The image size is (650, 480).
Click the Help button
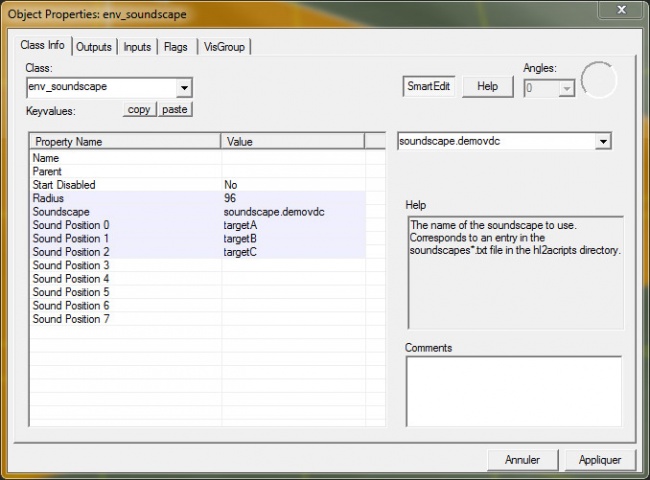[487, 87]
